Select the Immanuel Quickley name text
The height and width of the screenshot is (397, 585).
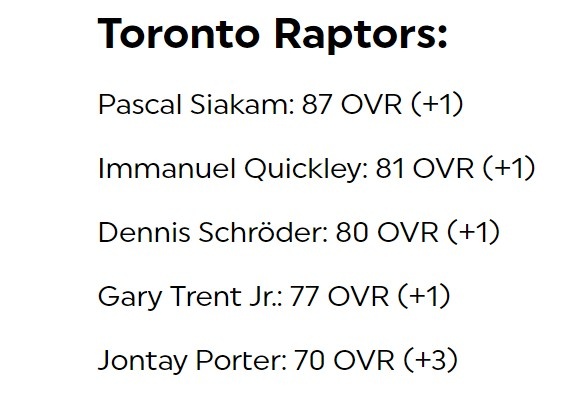click(233, 169)
